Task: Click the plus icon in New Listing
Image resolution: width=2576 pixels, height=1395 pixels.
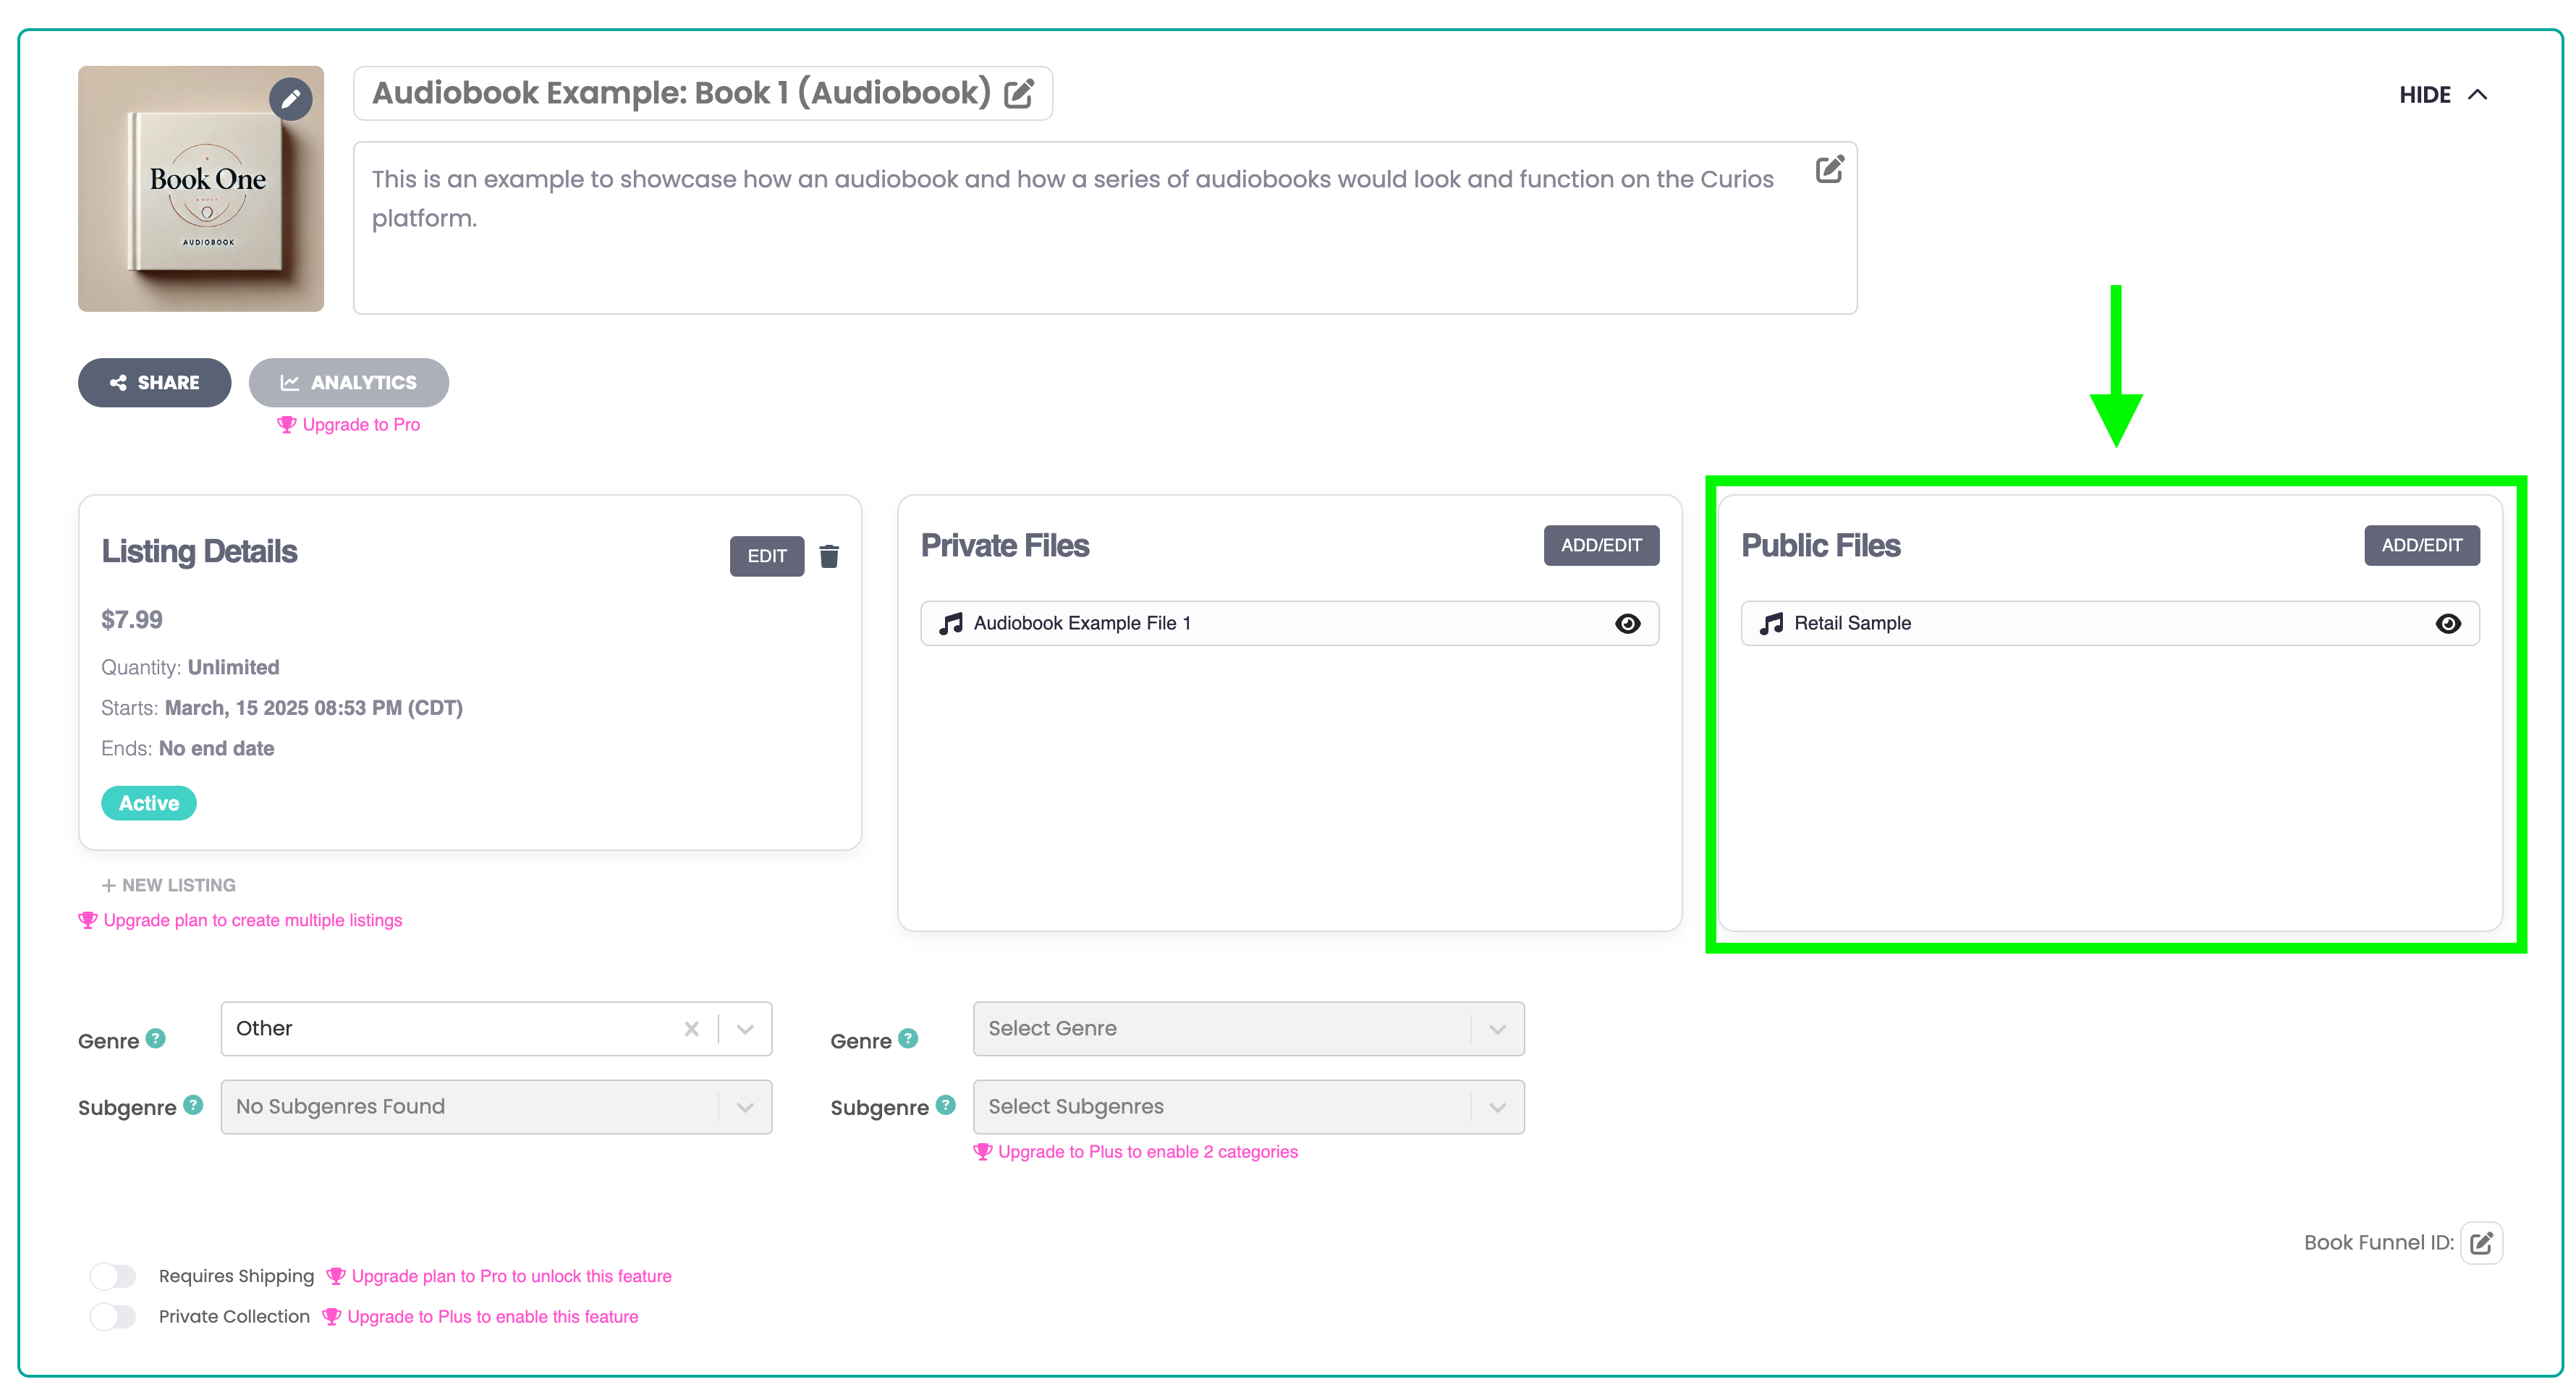Action: click(108, 886)
